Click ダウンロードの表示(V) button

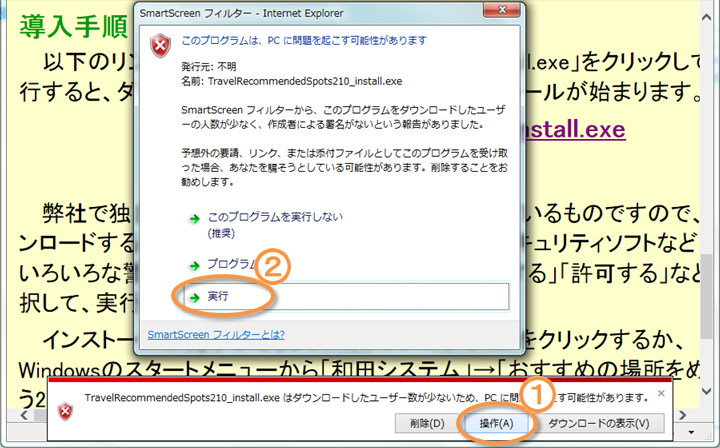tap(598, 423)
